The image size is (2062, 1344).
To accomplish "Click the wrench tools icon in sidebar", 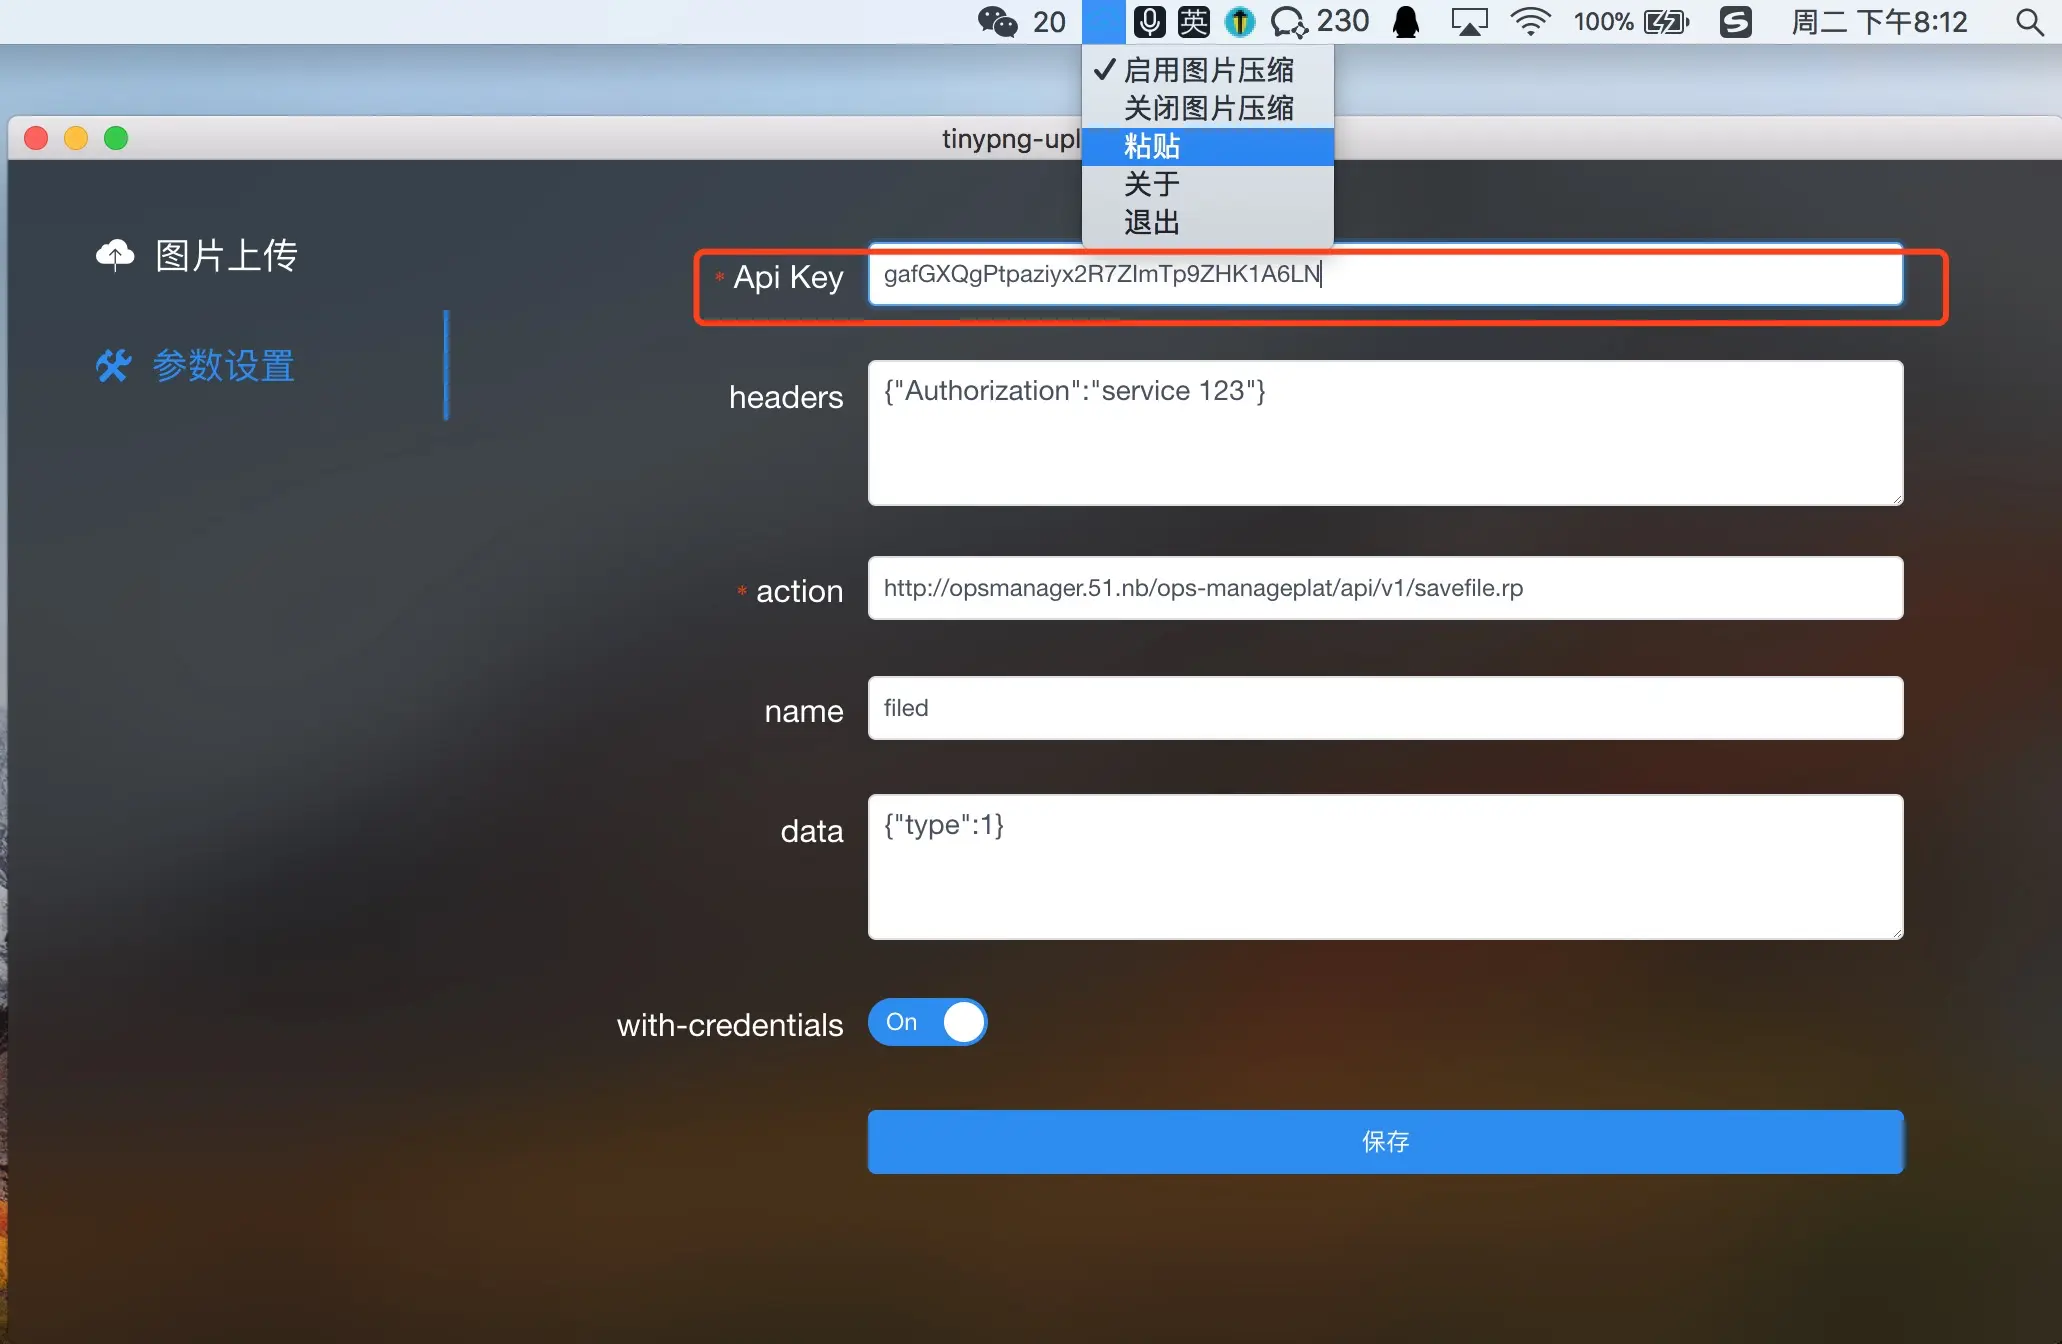I will pyautogui.click(x=113, y=365).
